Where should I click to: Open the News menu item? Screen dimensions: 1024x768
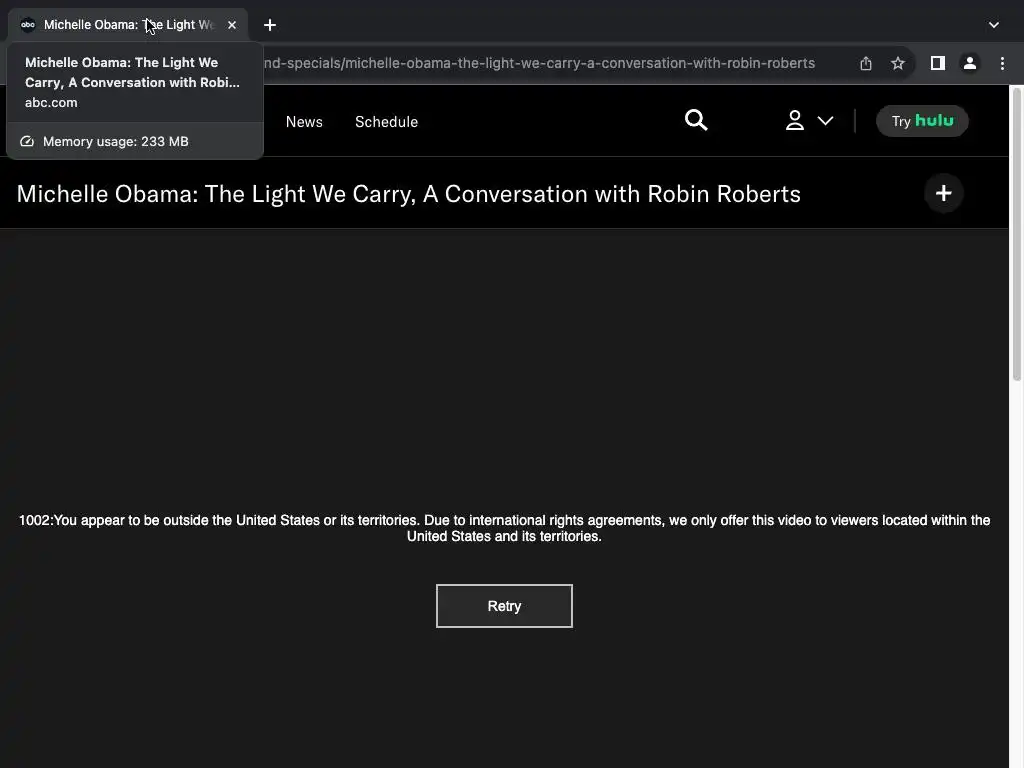click(x=304, y=122)
